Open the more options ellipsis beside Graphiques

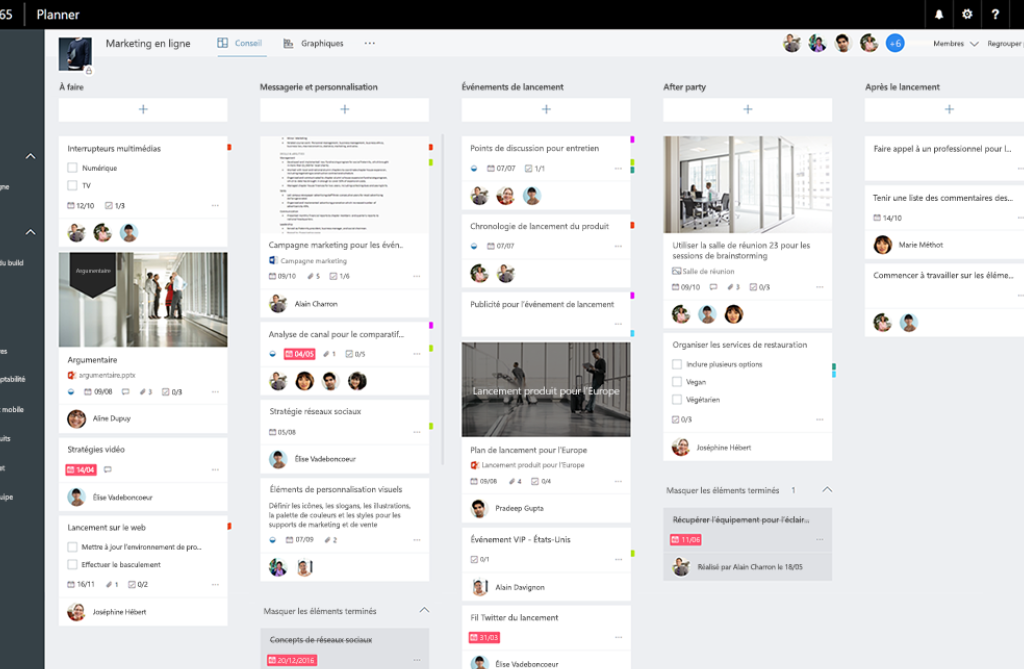370,43
